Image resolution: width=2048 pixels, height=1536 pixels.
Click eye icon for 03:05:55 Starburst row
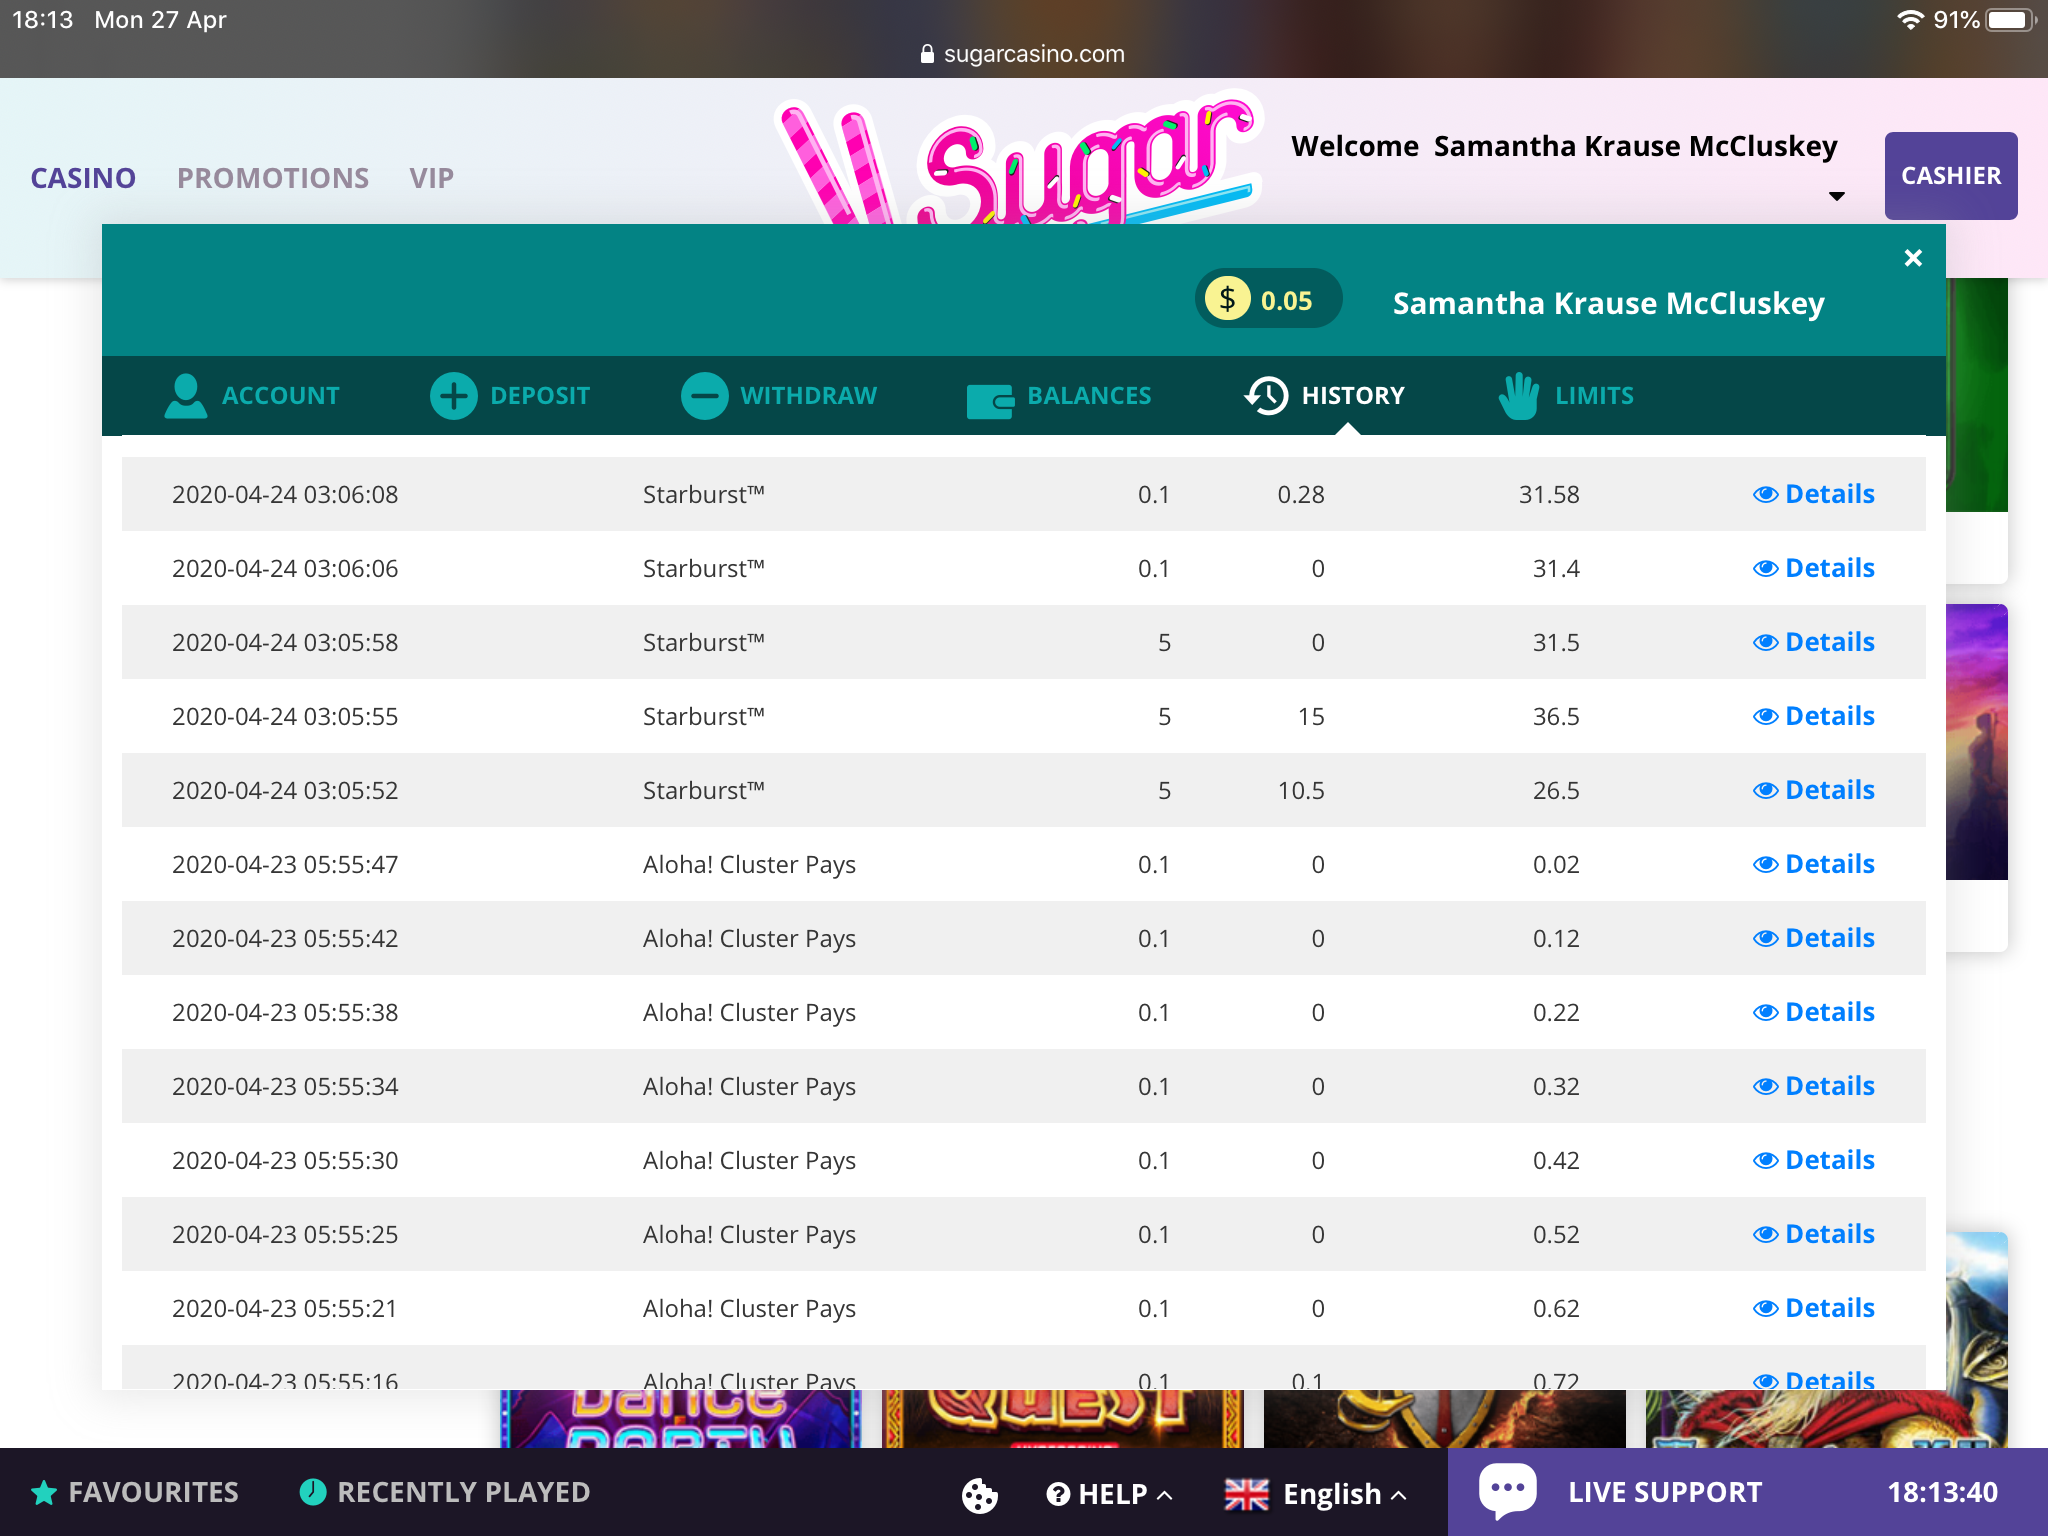click(1765, 716)
